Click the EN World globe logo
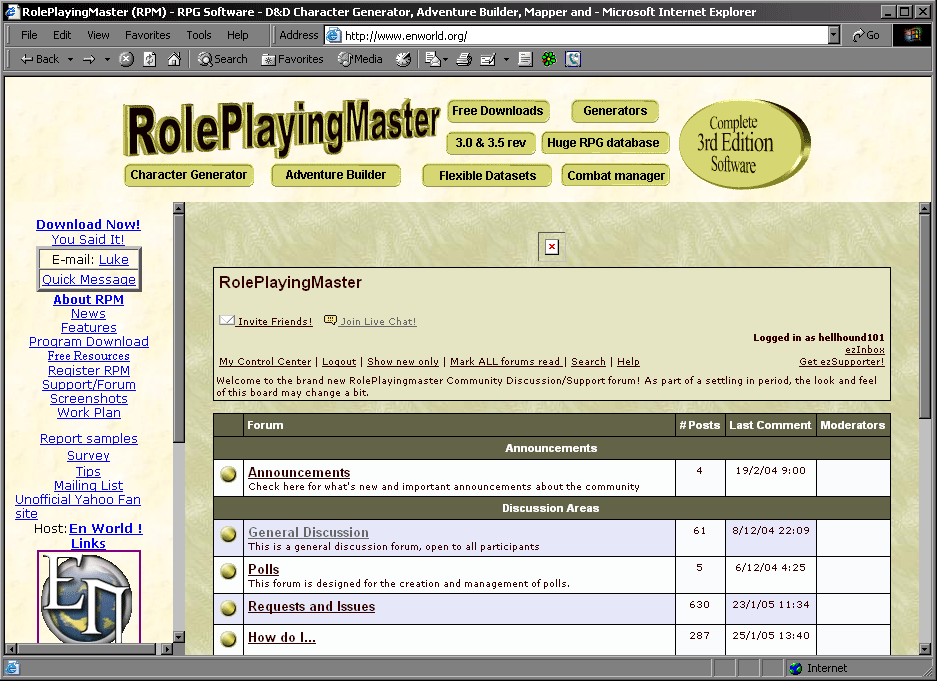This screenshot has width=937, height=681. point(89,597)
